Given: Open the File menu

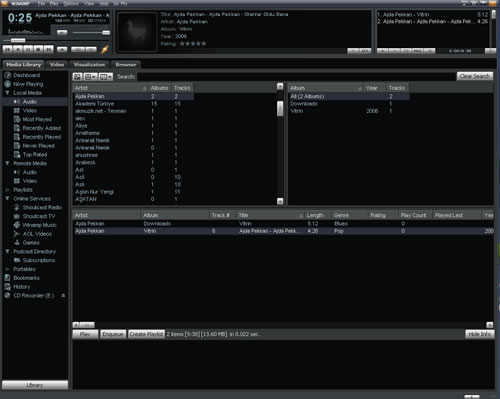Looking at the screenshot, I should (x=41, y=4).
